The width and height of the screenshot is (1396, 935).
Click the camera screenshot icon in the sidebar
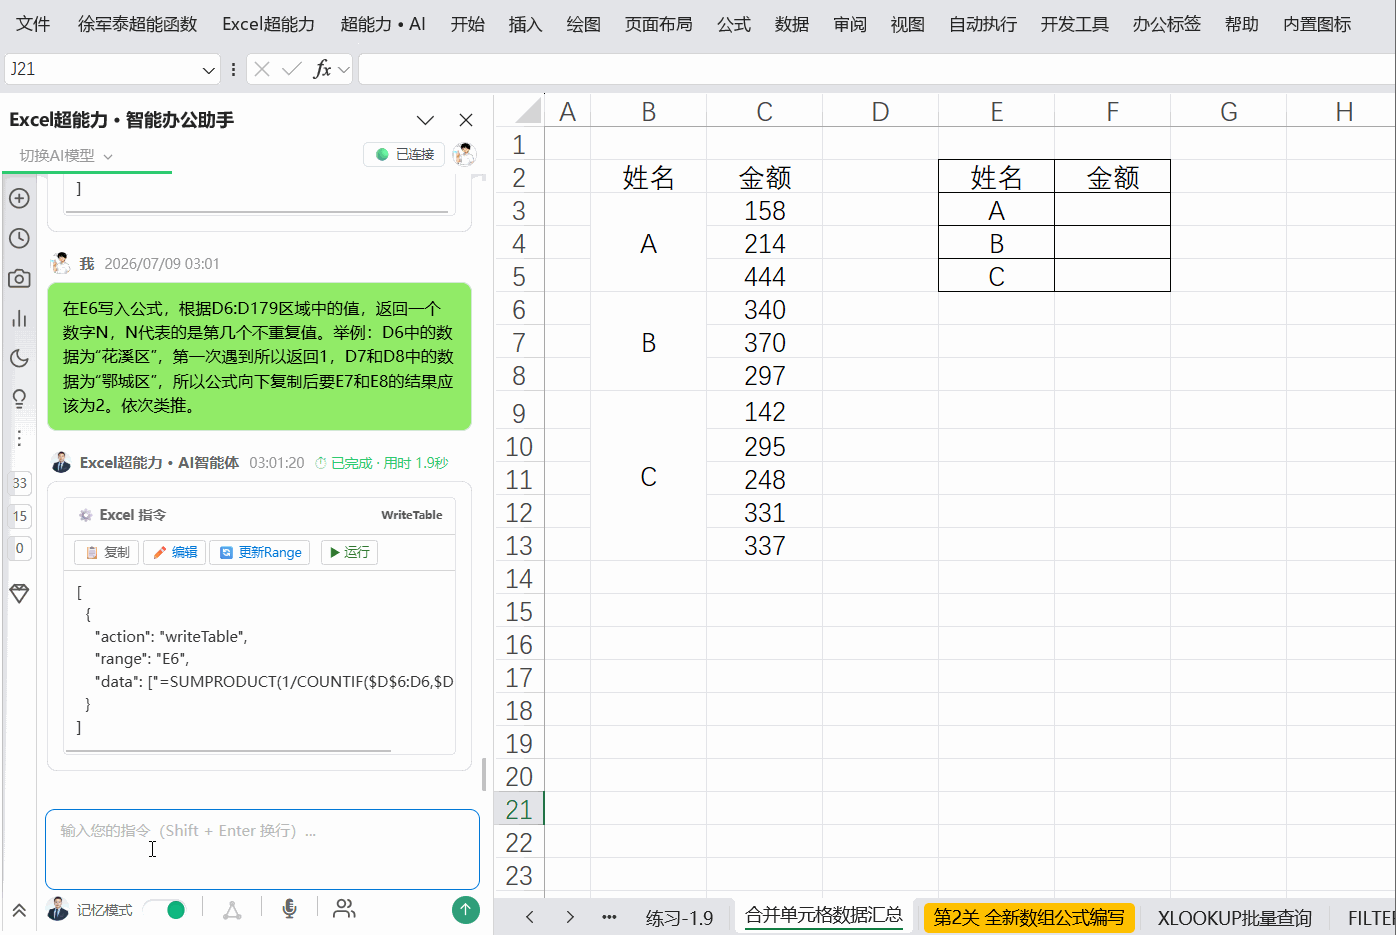19,278
